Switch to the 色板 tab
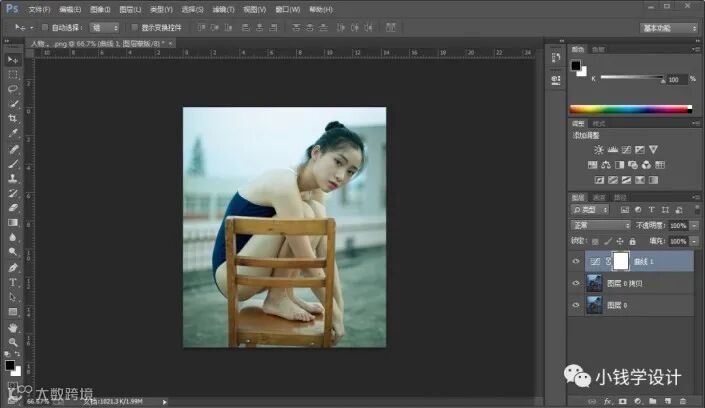The width and height of the screenshot is (705, 408). (598, 49)
